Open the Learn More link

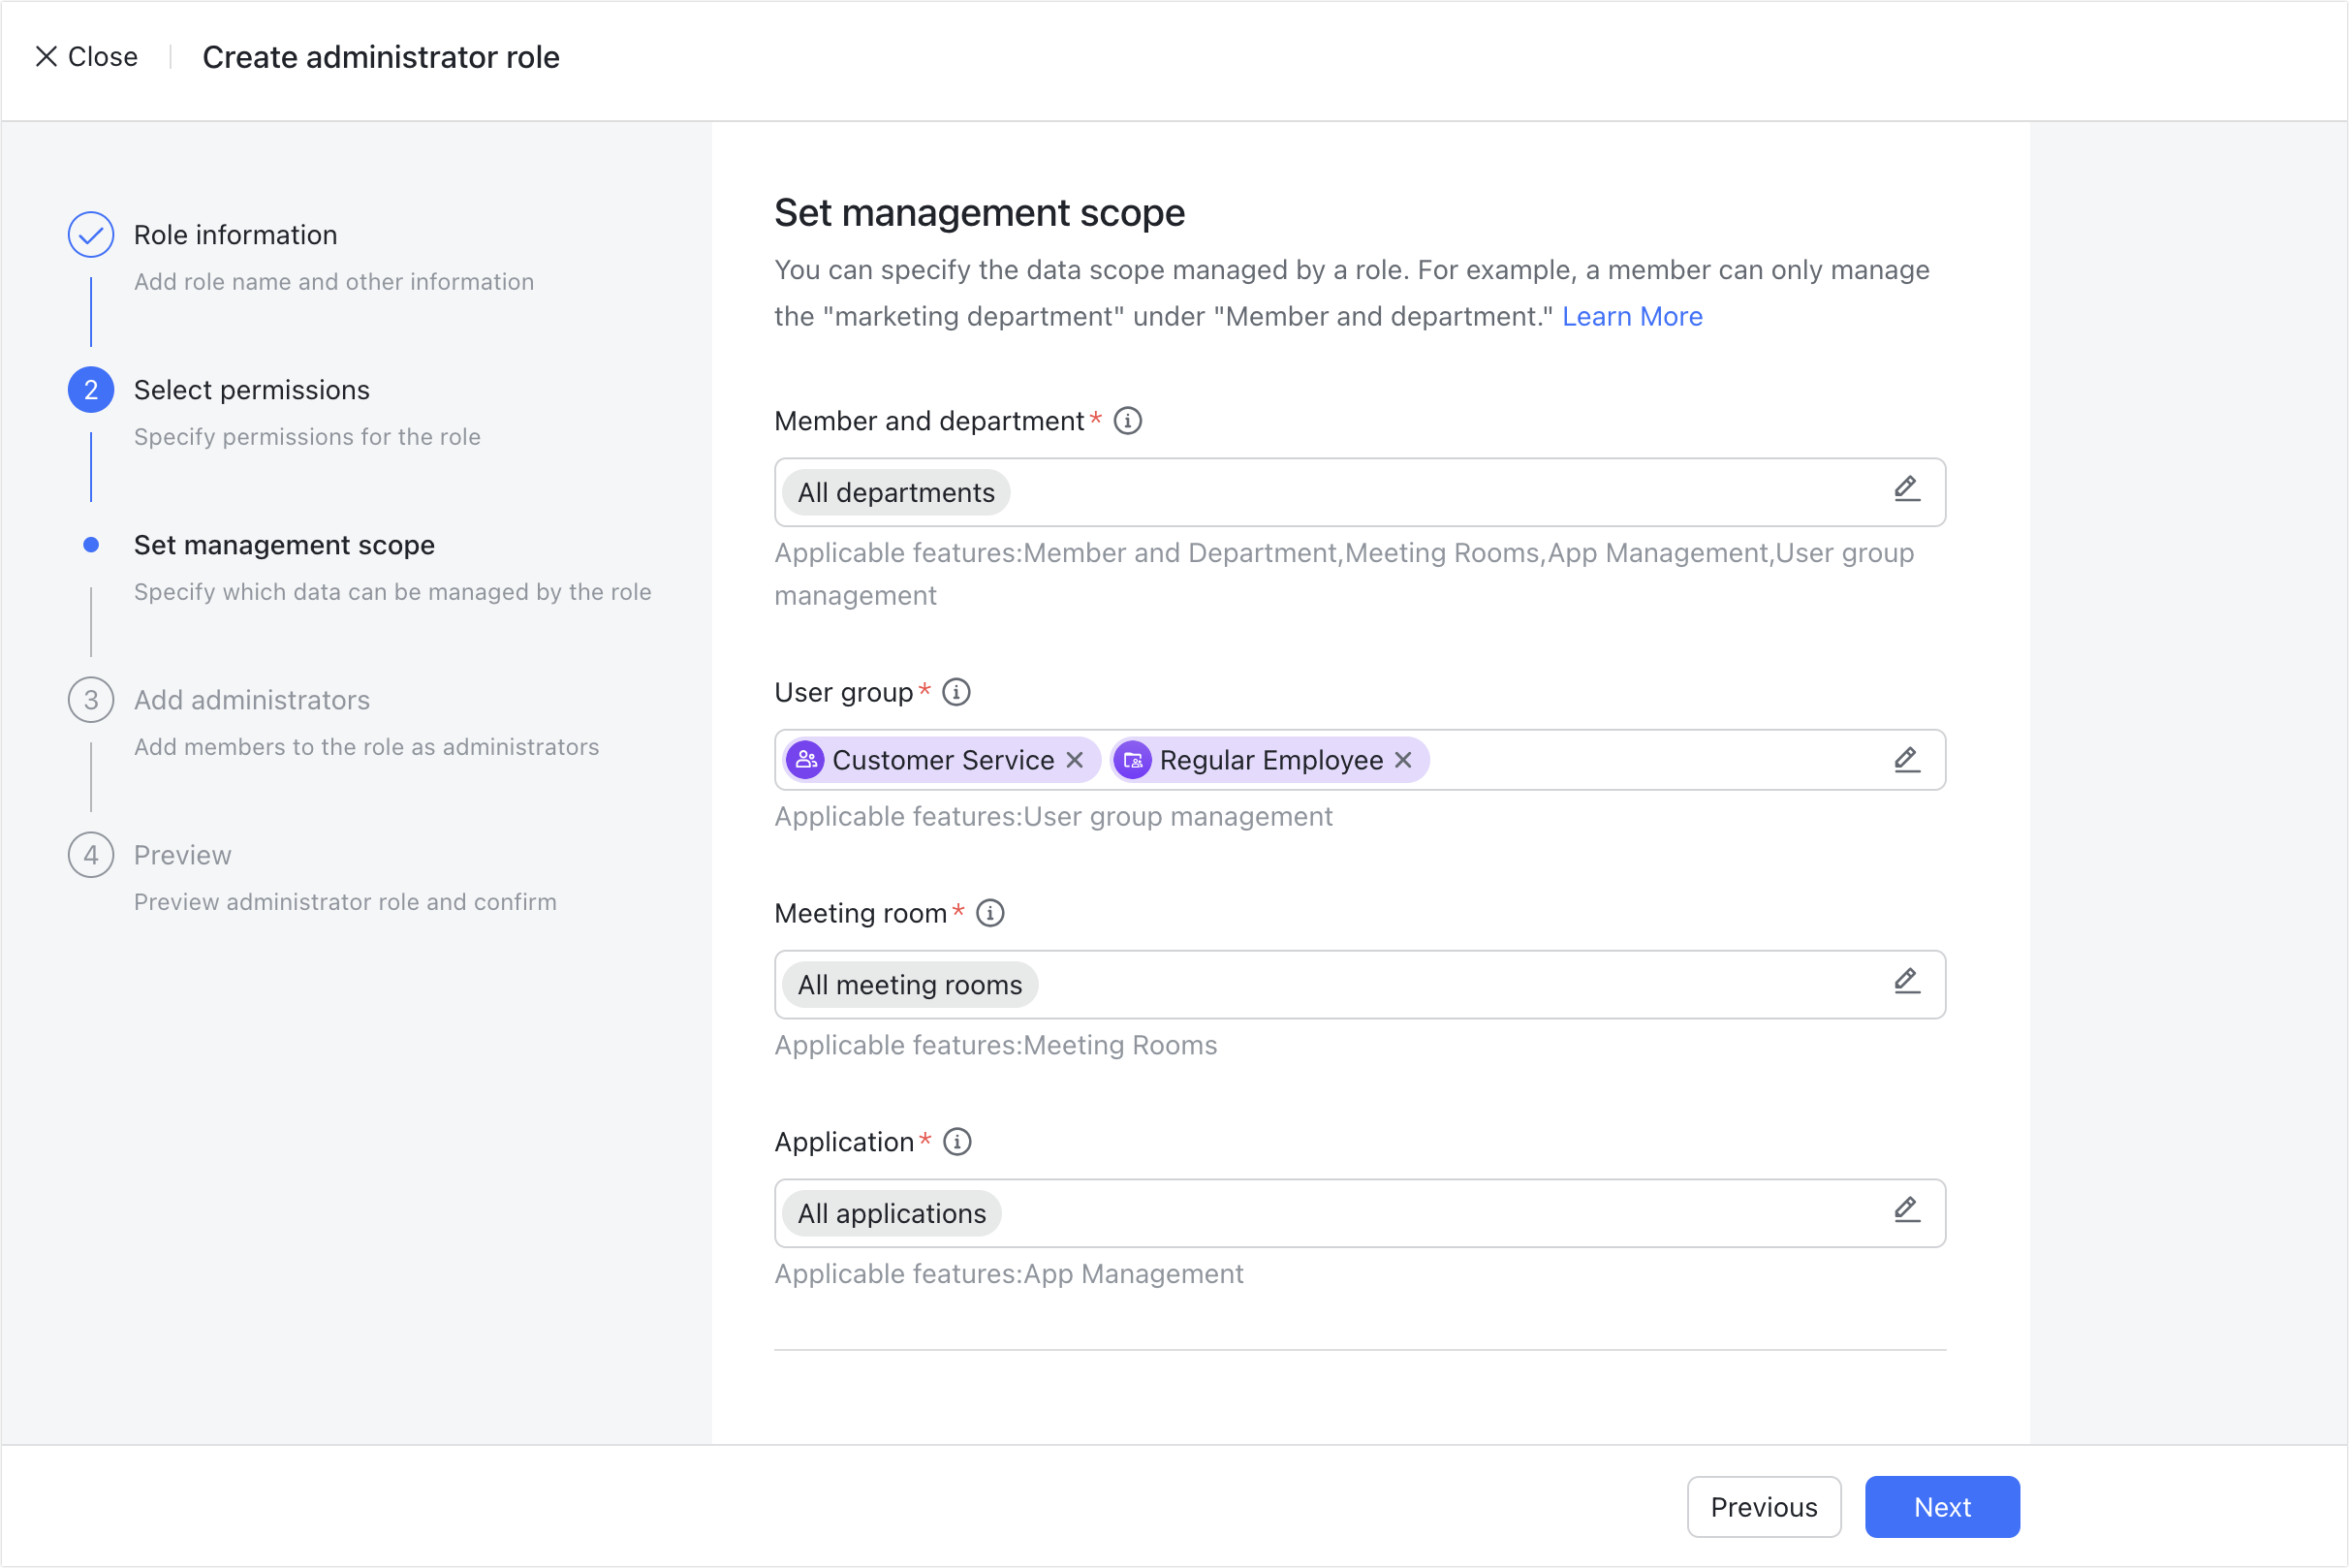point(1631,316)
